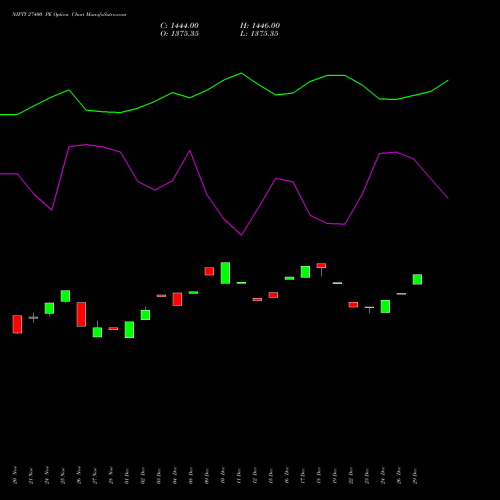The image size is (500, 500).
Task: Click the 23 Dec date label
Action: click(367, 475)
